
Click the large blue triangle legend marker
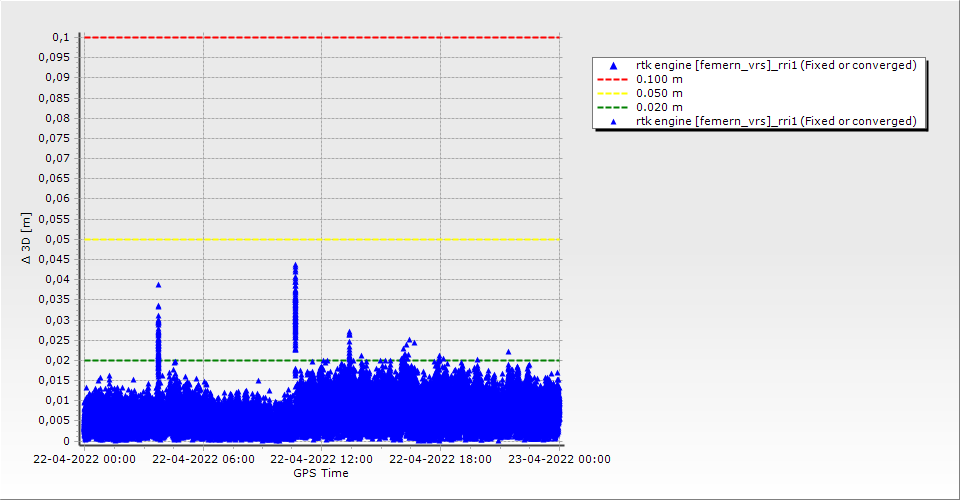[613, 65]
